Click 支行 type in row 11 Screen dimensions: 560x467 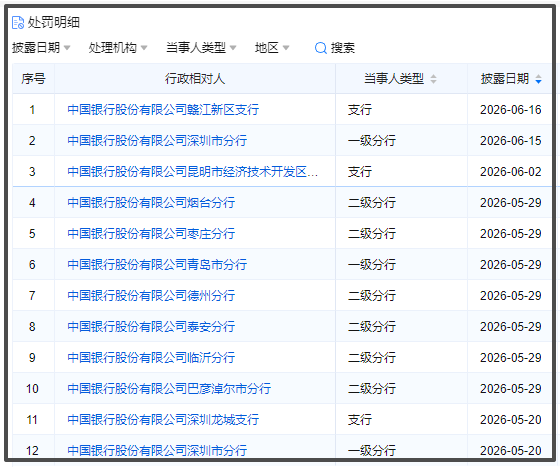click(x=360, y=420)
